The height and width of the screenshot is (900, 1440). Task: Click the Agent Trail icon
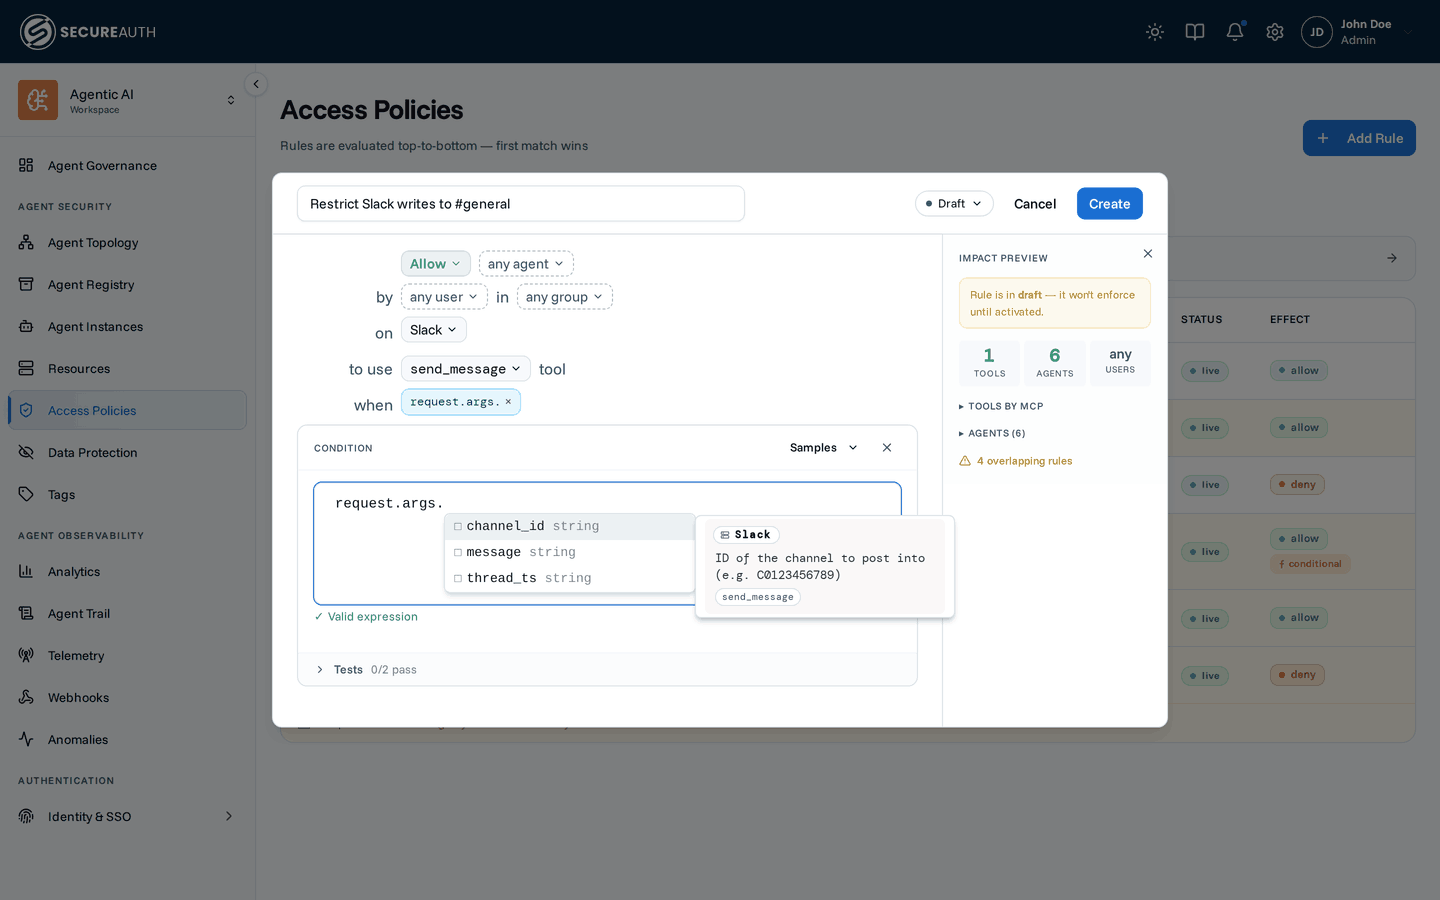click(x=26, y=613)
